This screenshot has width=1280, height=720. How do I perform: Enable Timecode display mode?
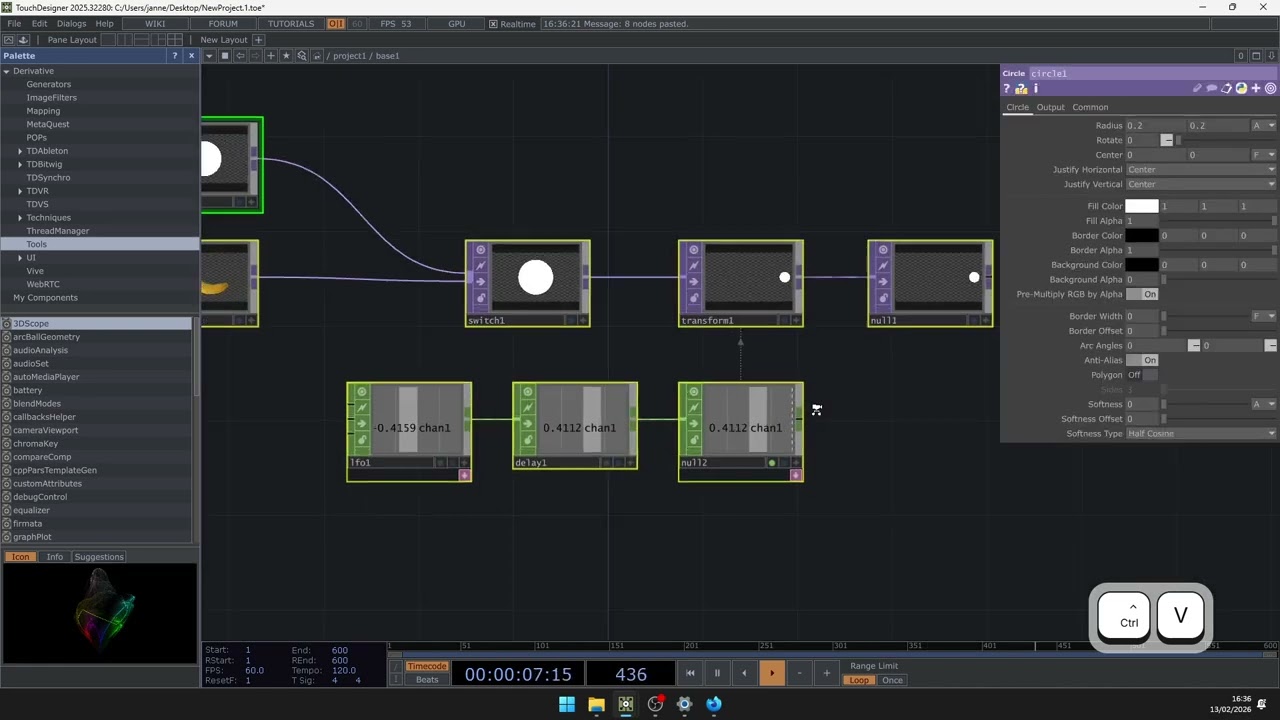[x=427, y=666]
